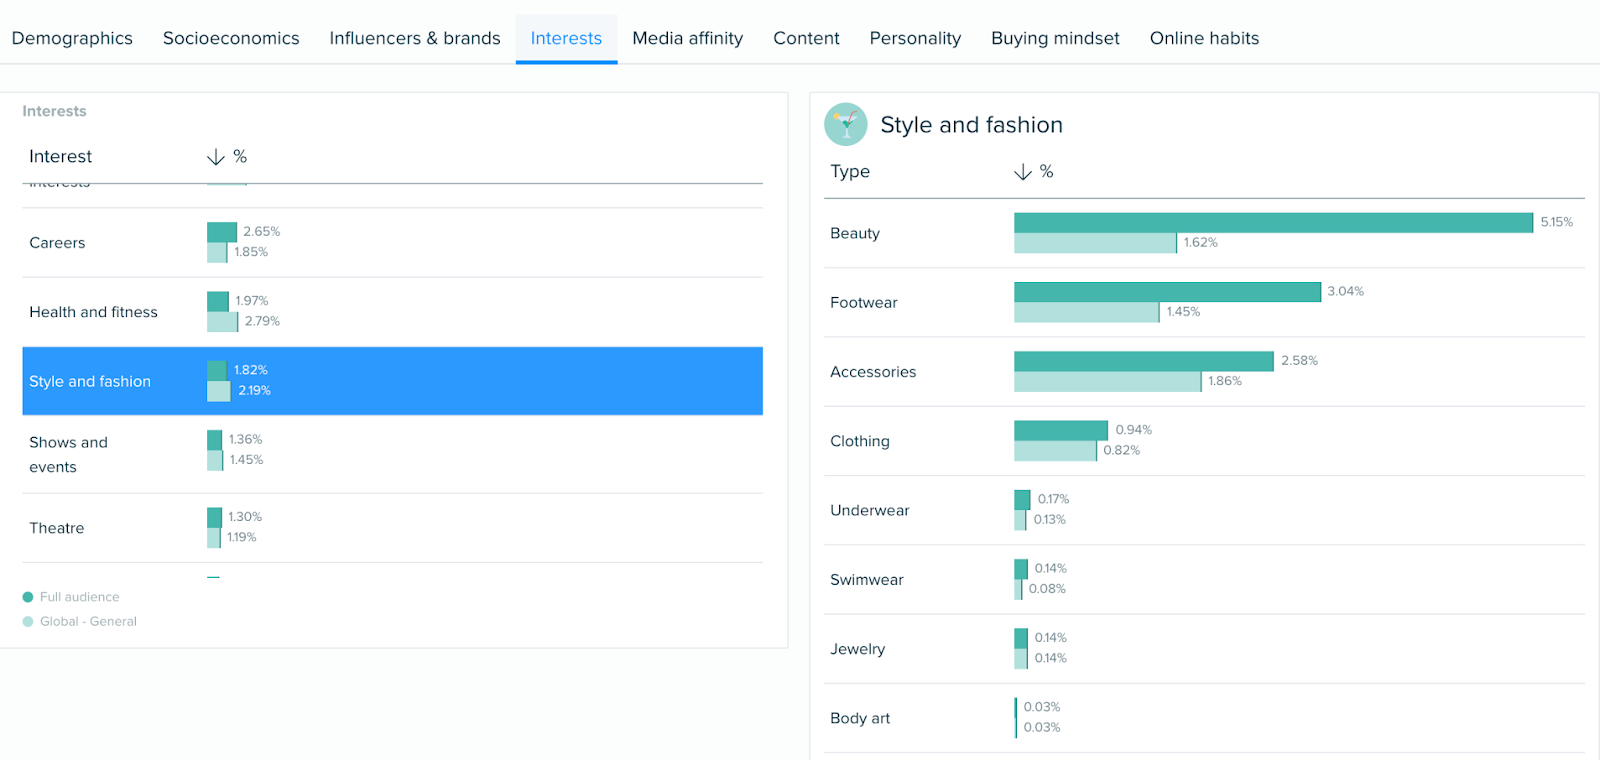Open the Personality tab
Screen dimensions: 1600x760
pos(915,38)
